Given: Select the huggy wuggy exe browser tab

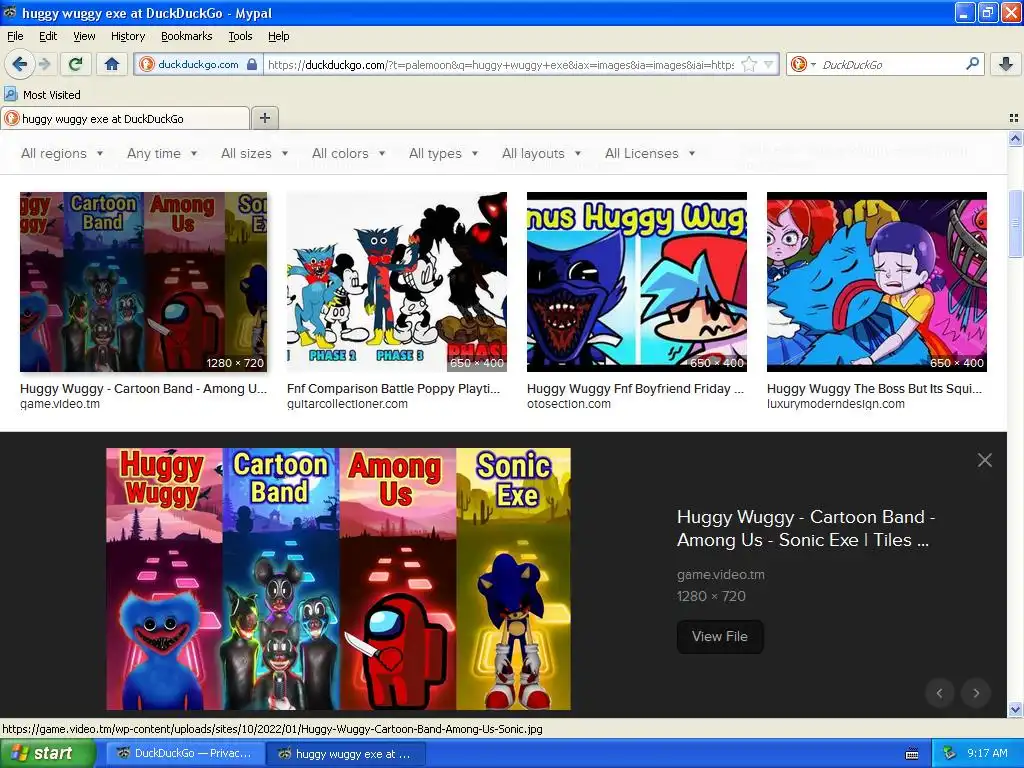Looking at the screenshot, I should pos(125,118).
